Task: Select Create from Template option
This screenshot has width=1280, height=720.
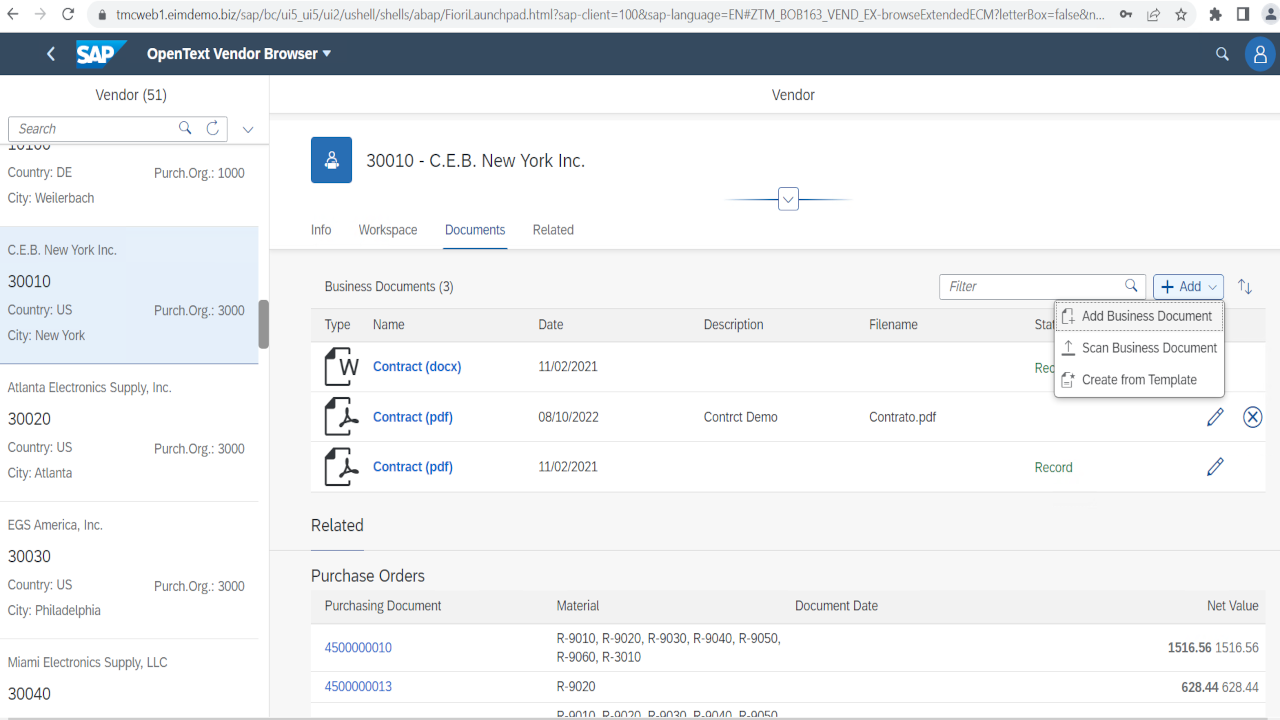Action: coord(1138,380)
